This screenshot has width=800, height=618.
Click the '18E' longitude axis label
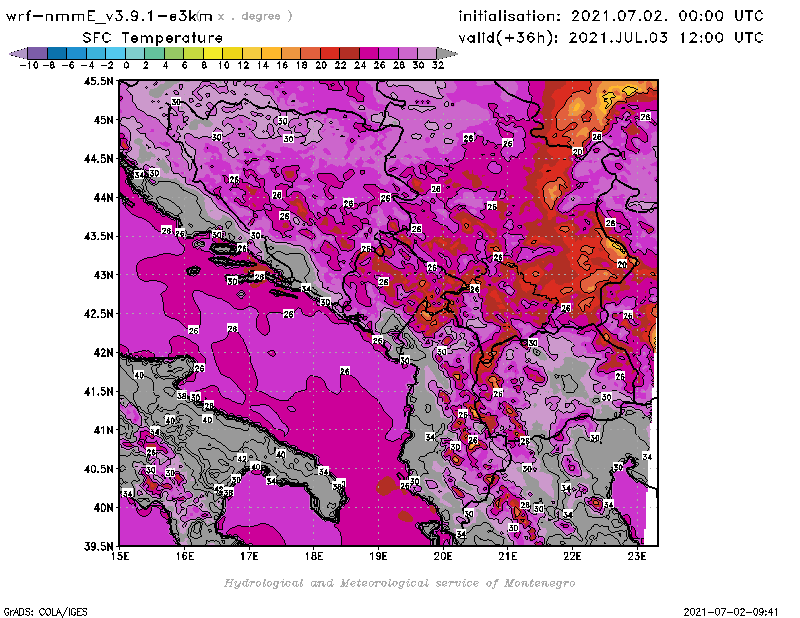pos(314,556)
